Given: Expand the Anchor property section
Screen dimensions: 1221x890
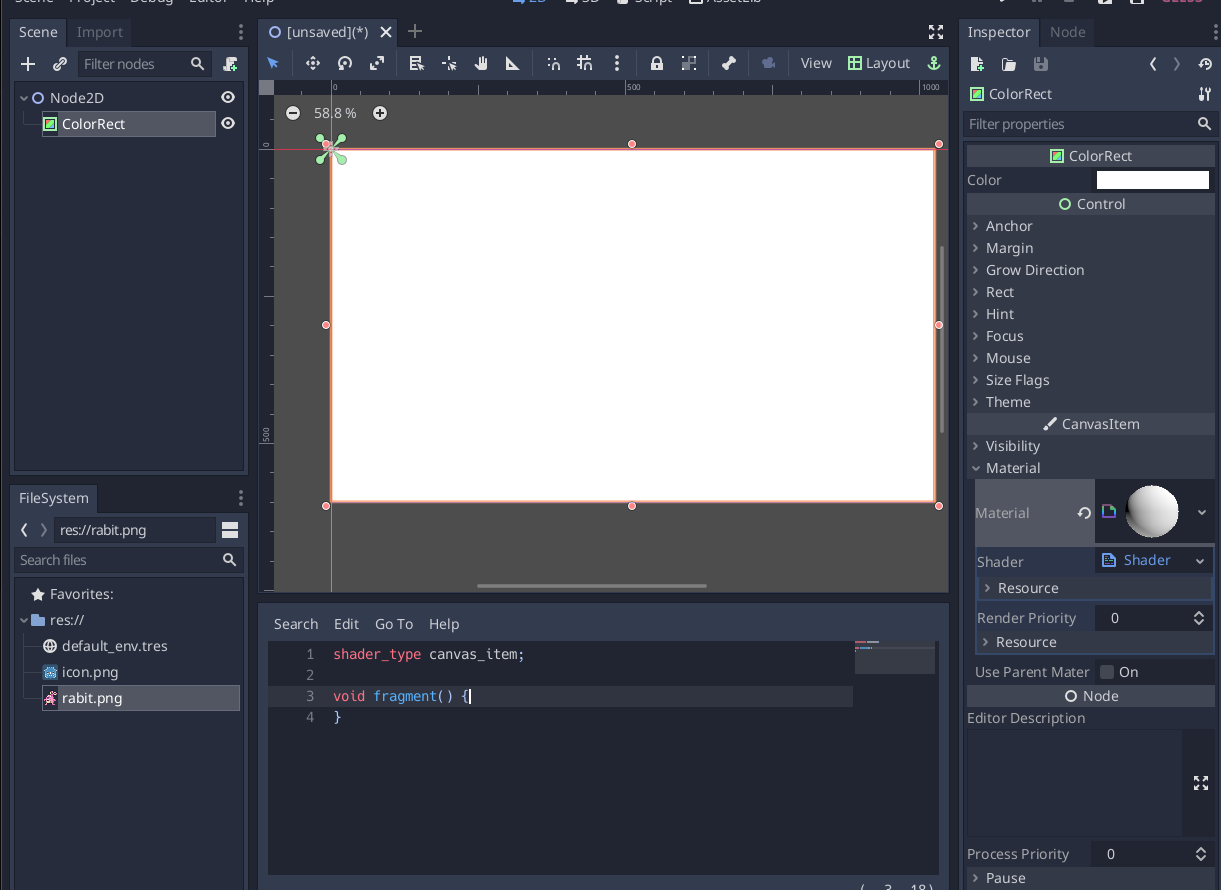Looking at the screenshot, I should tap(1009, 226).
